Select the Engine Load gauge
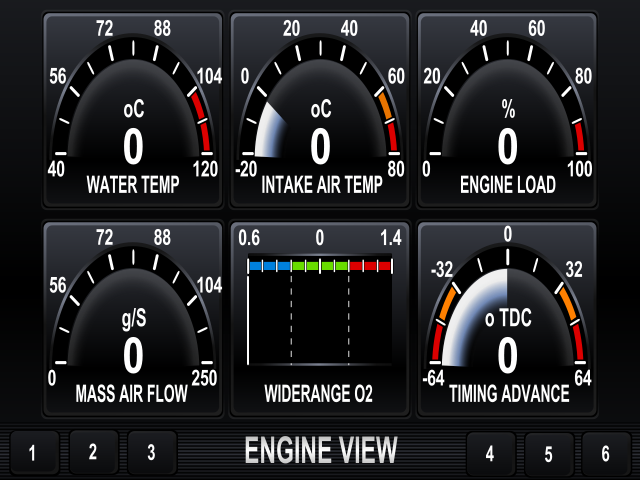640x480 pixels. click(x=507, y=110)
